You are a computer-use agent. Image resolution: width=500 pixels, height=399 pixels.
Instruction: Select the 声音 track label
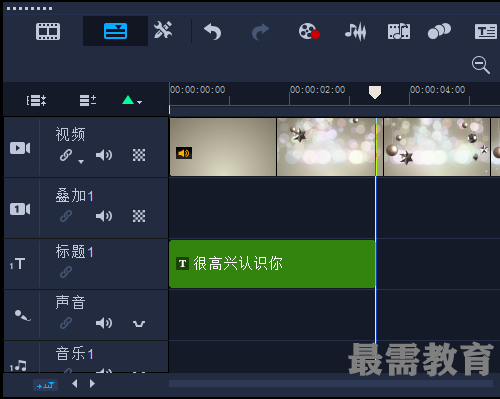coord(70,302)
